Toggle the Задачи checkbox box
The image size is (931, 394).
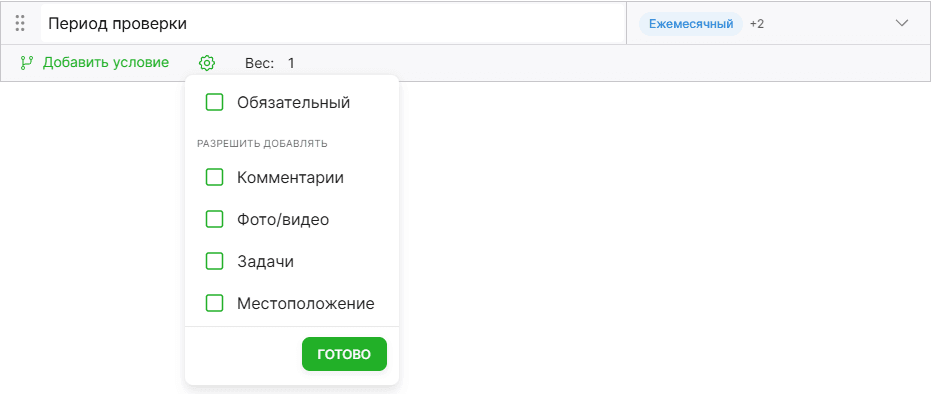coord(214,262)
